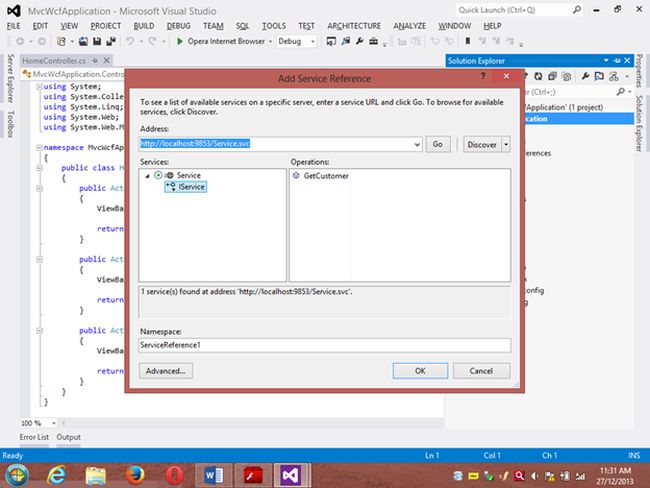Switch to HomeController.cs tab

[x=54, y=62]
